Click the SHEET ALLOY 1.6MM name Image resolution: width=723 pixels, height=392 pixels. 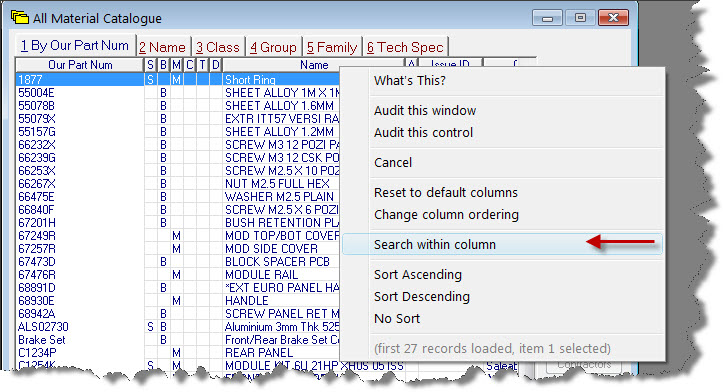tap(279, 106)
